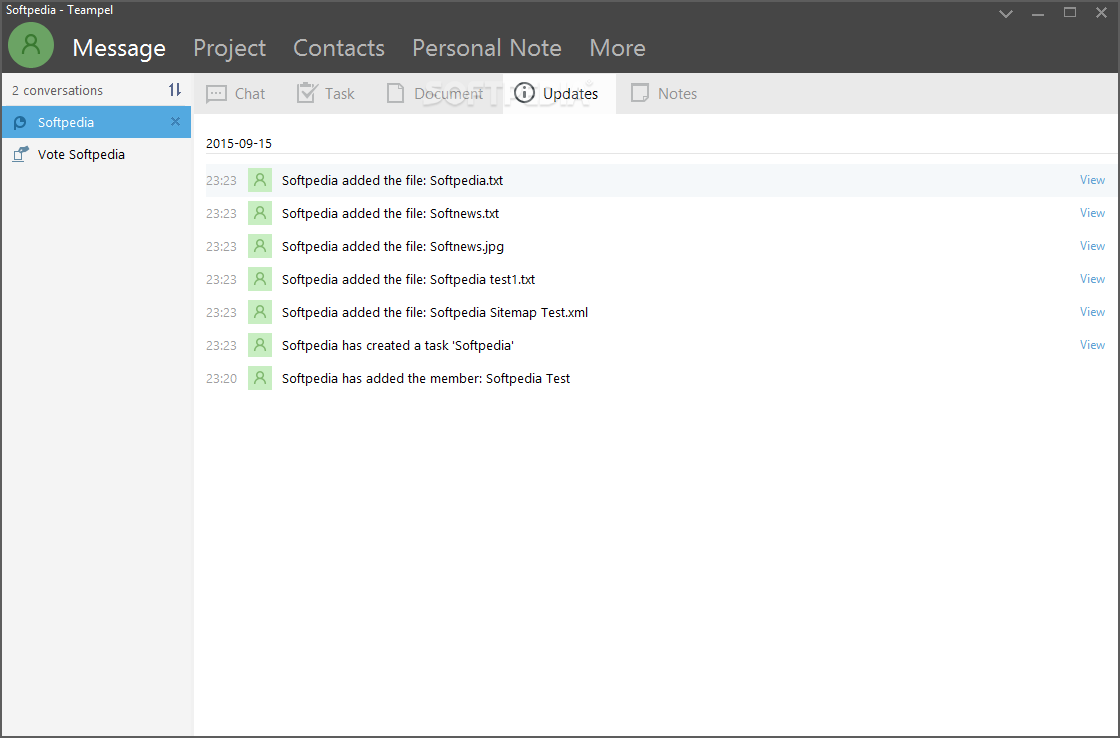This screenshot has width=1120, height=738.
Task: Click the conversation sort arrows icon
Action: click(175, 90)
